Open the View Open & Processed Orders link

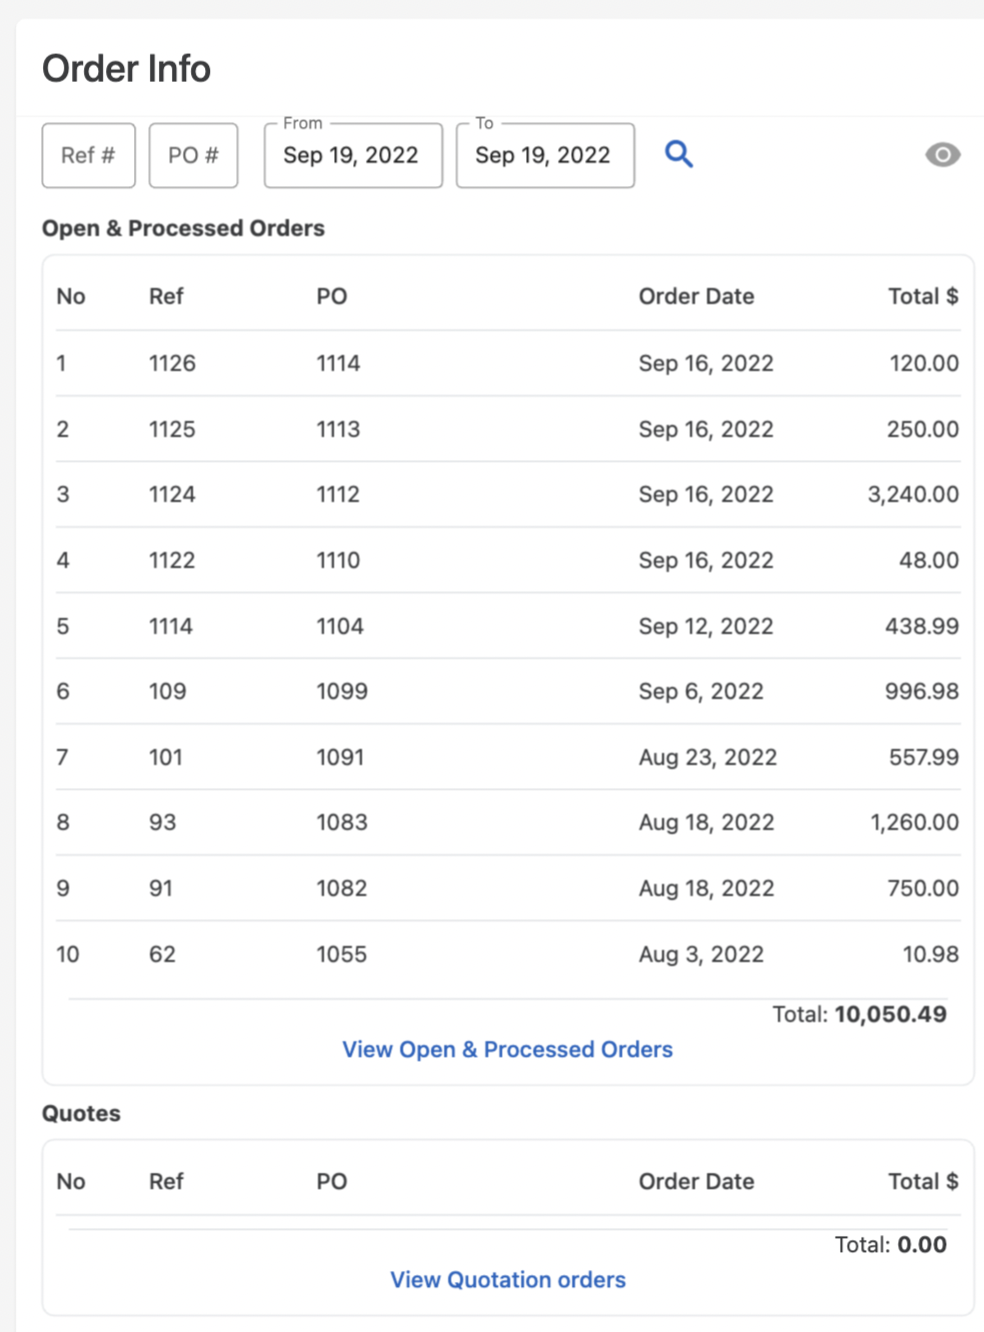coord(507,1049)
